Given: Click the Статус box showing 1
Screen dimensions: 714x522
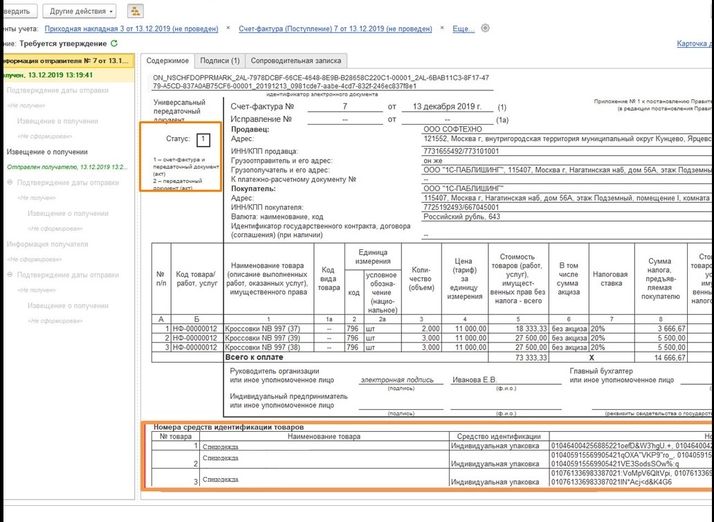Looking at the screenshot, I should [204, 140].
